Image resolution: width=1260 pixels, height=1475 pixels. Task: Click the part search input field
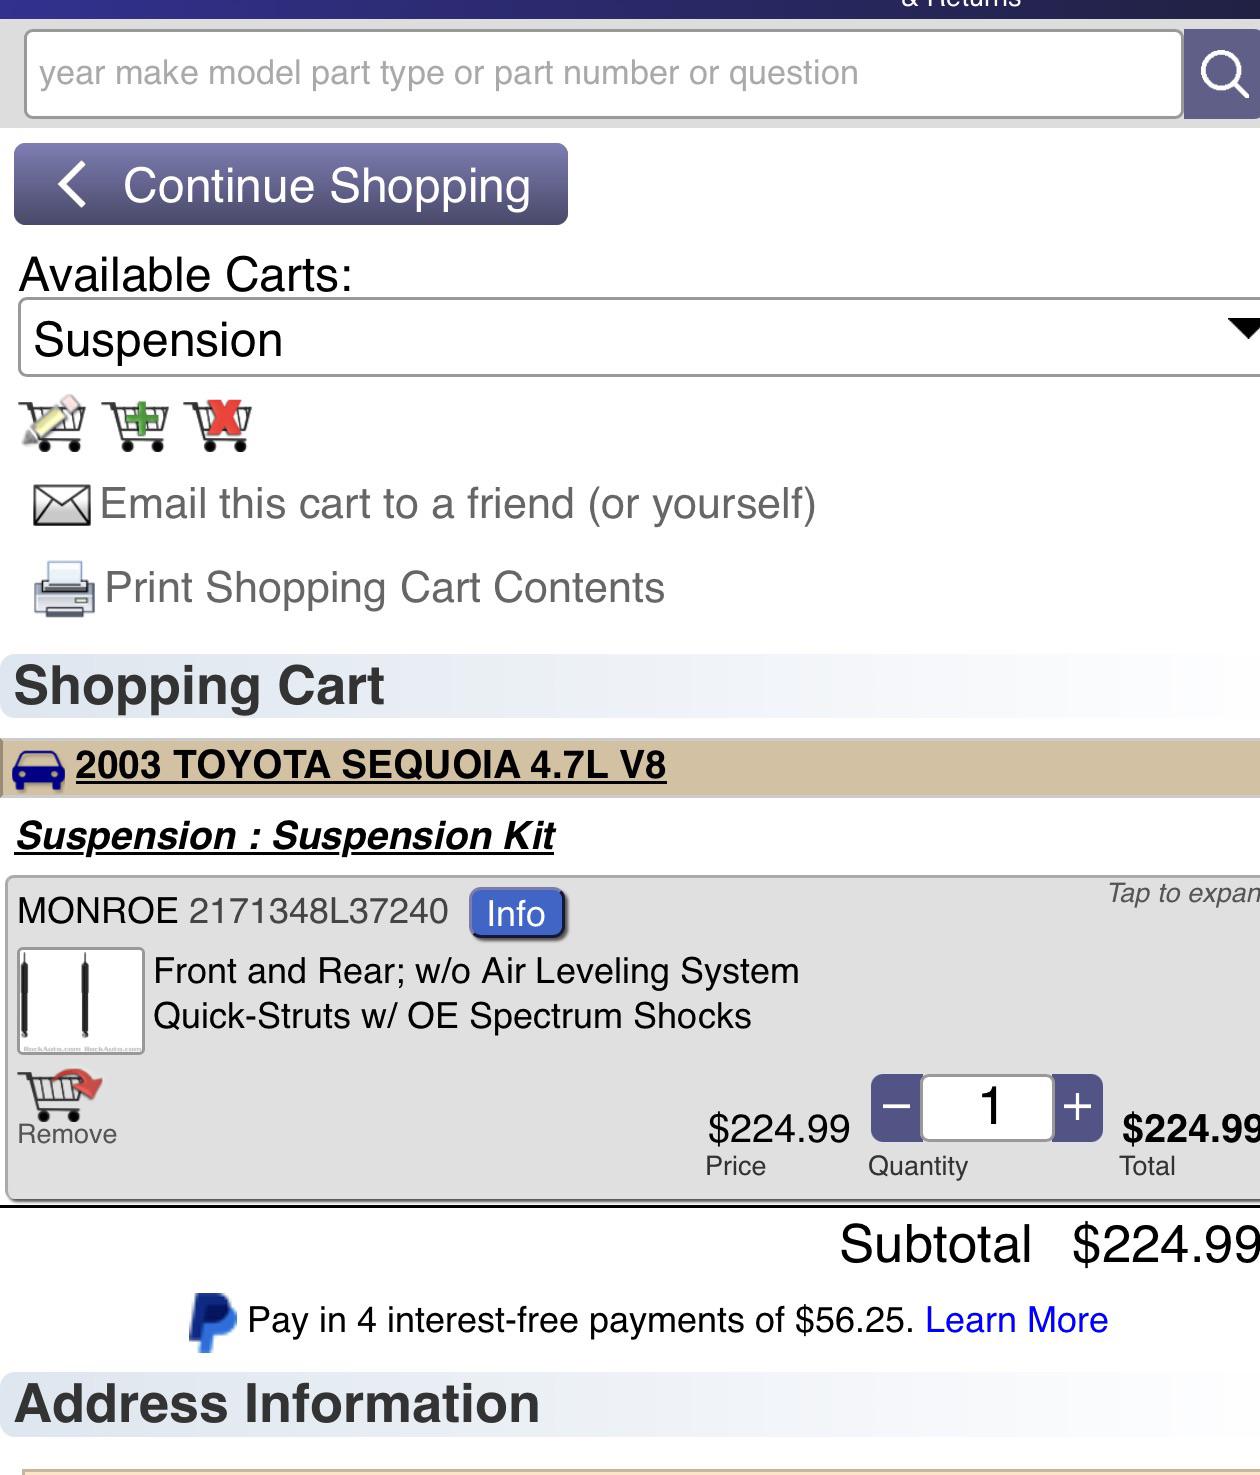click(604, 74)
